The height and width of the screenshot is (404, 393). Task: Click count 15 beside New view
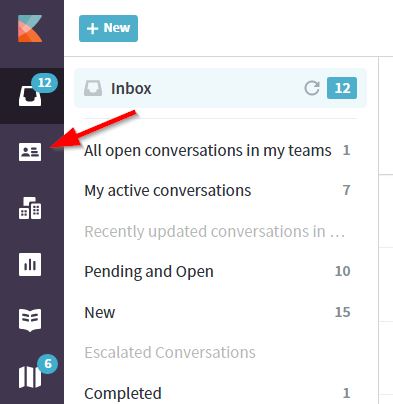[x=343, y=312]
